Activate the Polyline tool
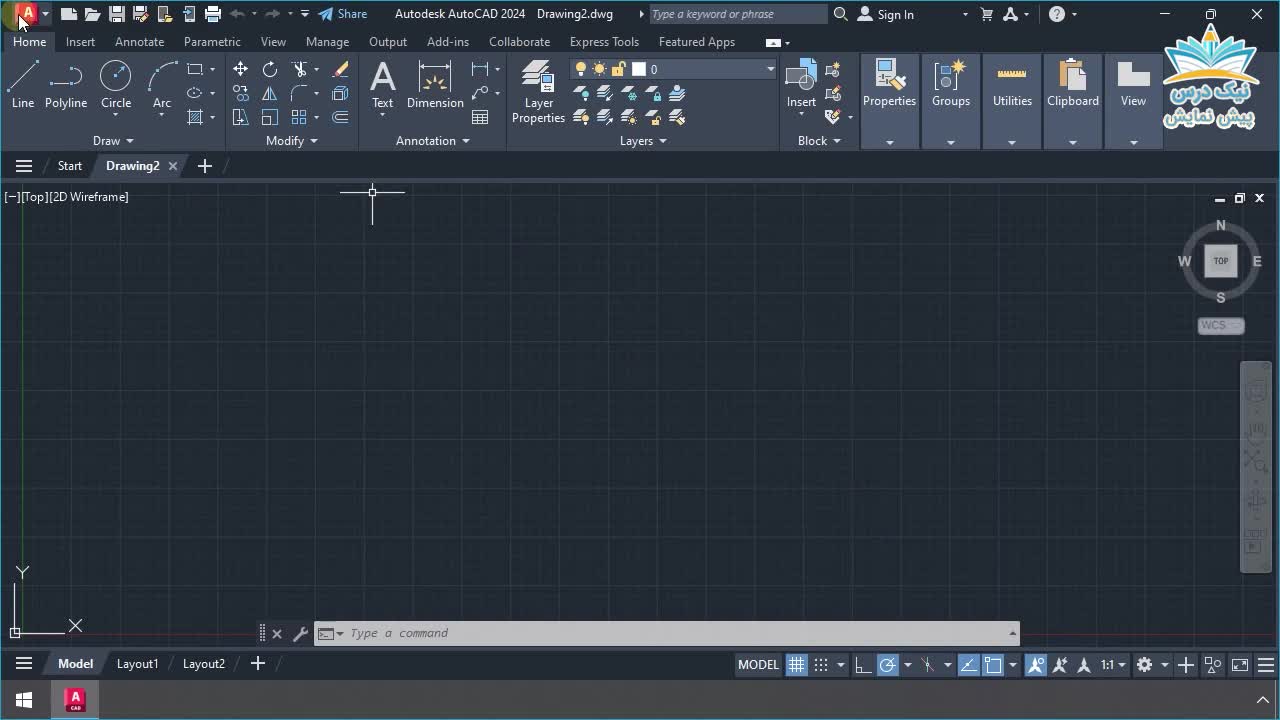The height and width of the screenshot is (720, 1280). point(66,84)
